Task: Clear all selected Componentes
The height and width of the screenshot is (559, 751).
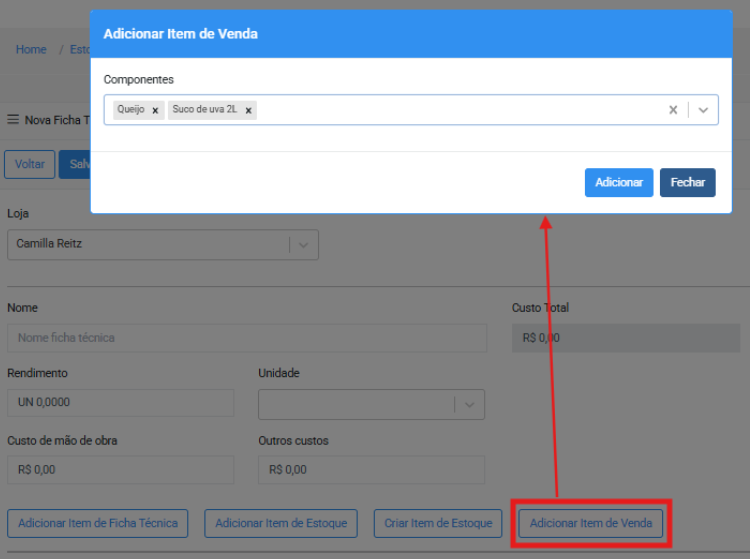Action: (x=673, y=110)
